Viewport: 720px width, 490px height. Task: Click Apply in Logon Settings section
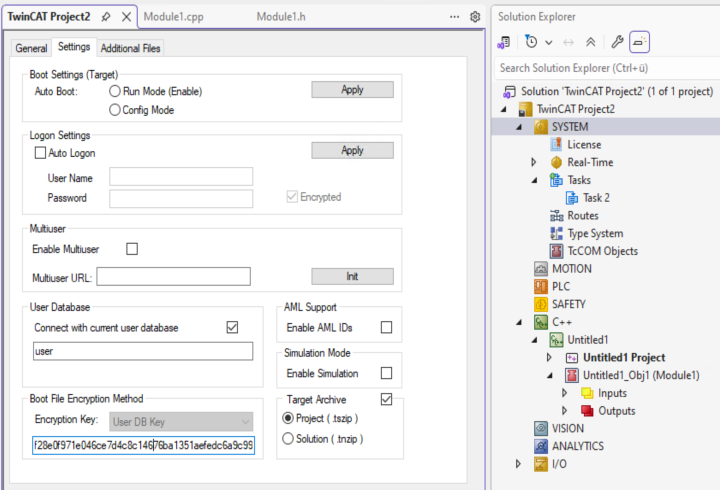[x=352, y=150]
